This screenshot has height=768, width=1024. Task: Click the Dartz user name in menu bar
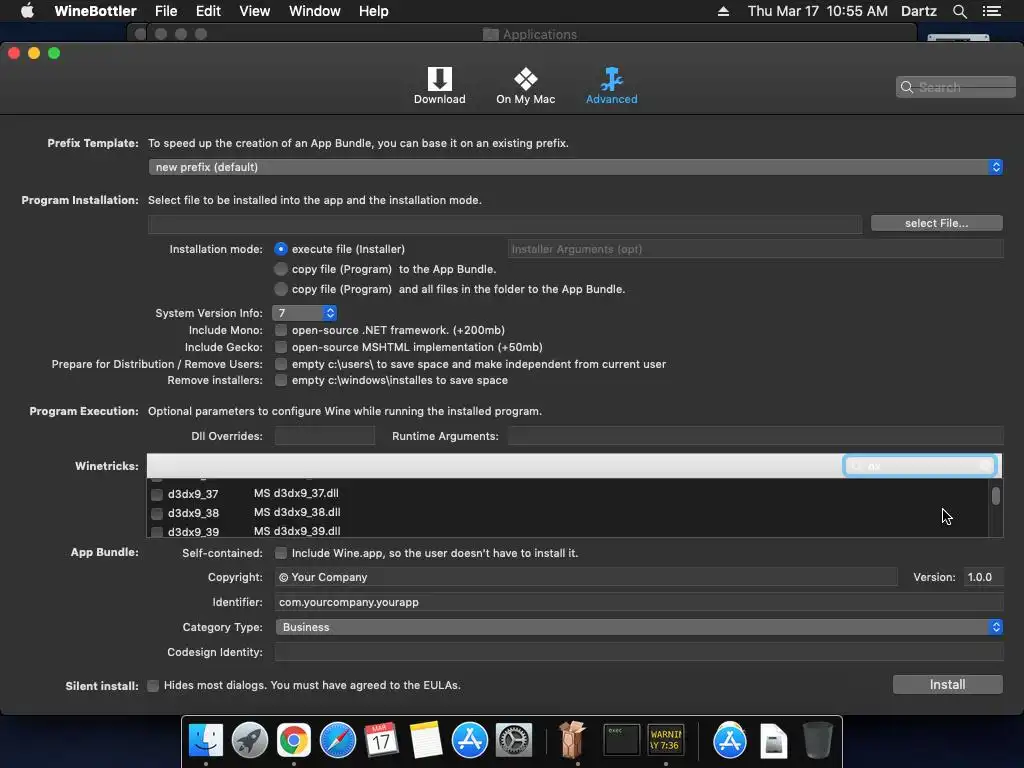click(x=919, y=11)
